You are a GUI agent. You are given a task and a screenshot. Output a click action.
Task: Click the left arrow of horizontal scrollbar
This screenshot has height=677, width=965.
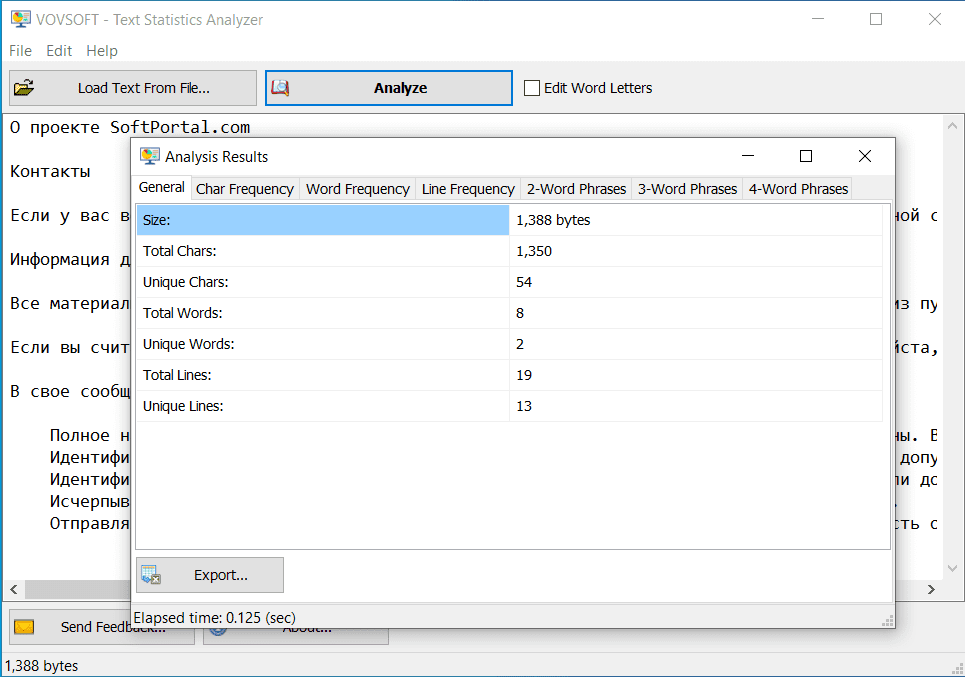click(x=12, y=590)
